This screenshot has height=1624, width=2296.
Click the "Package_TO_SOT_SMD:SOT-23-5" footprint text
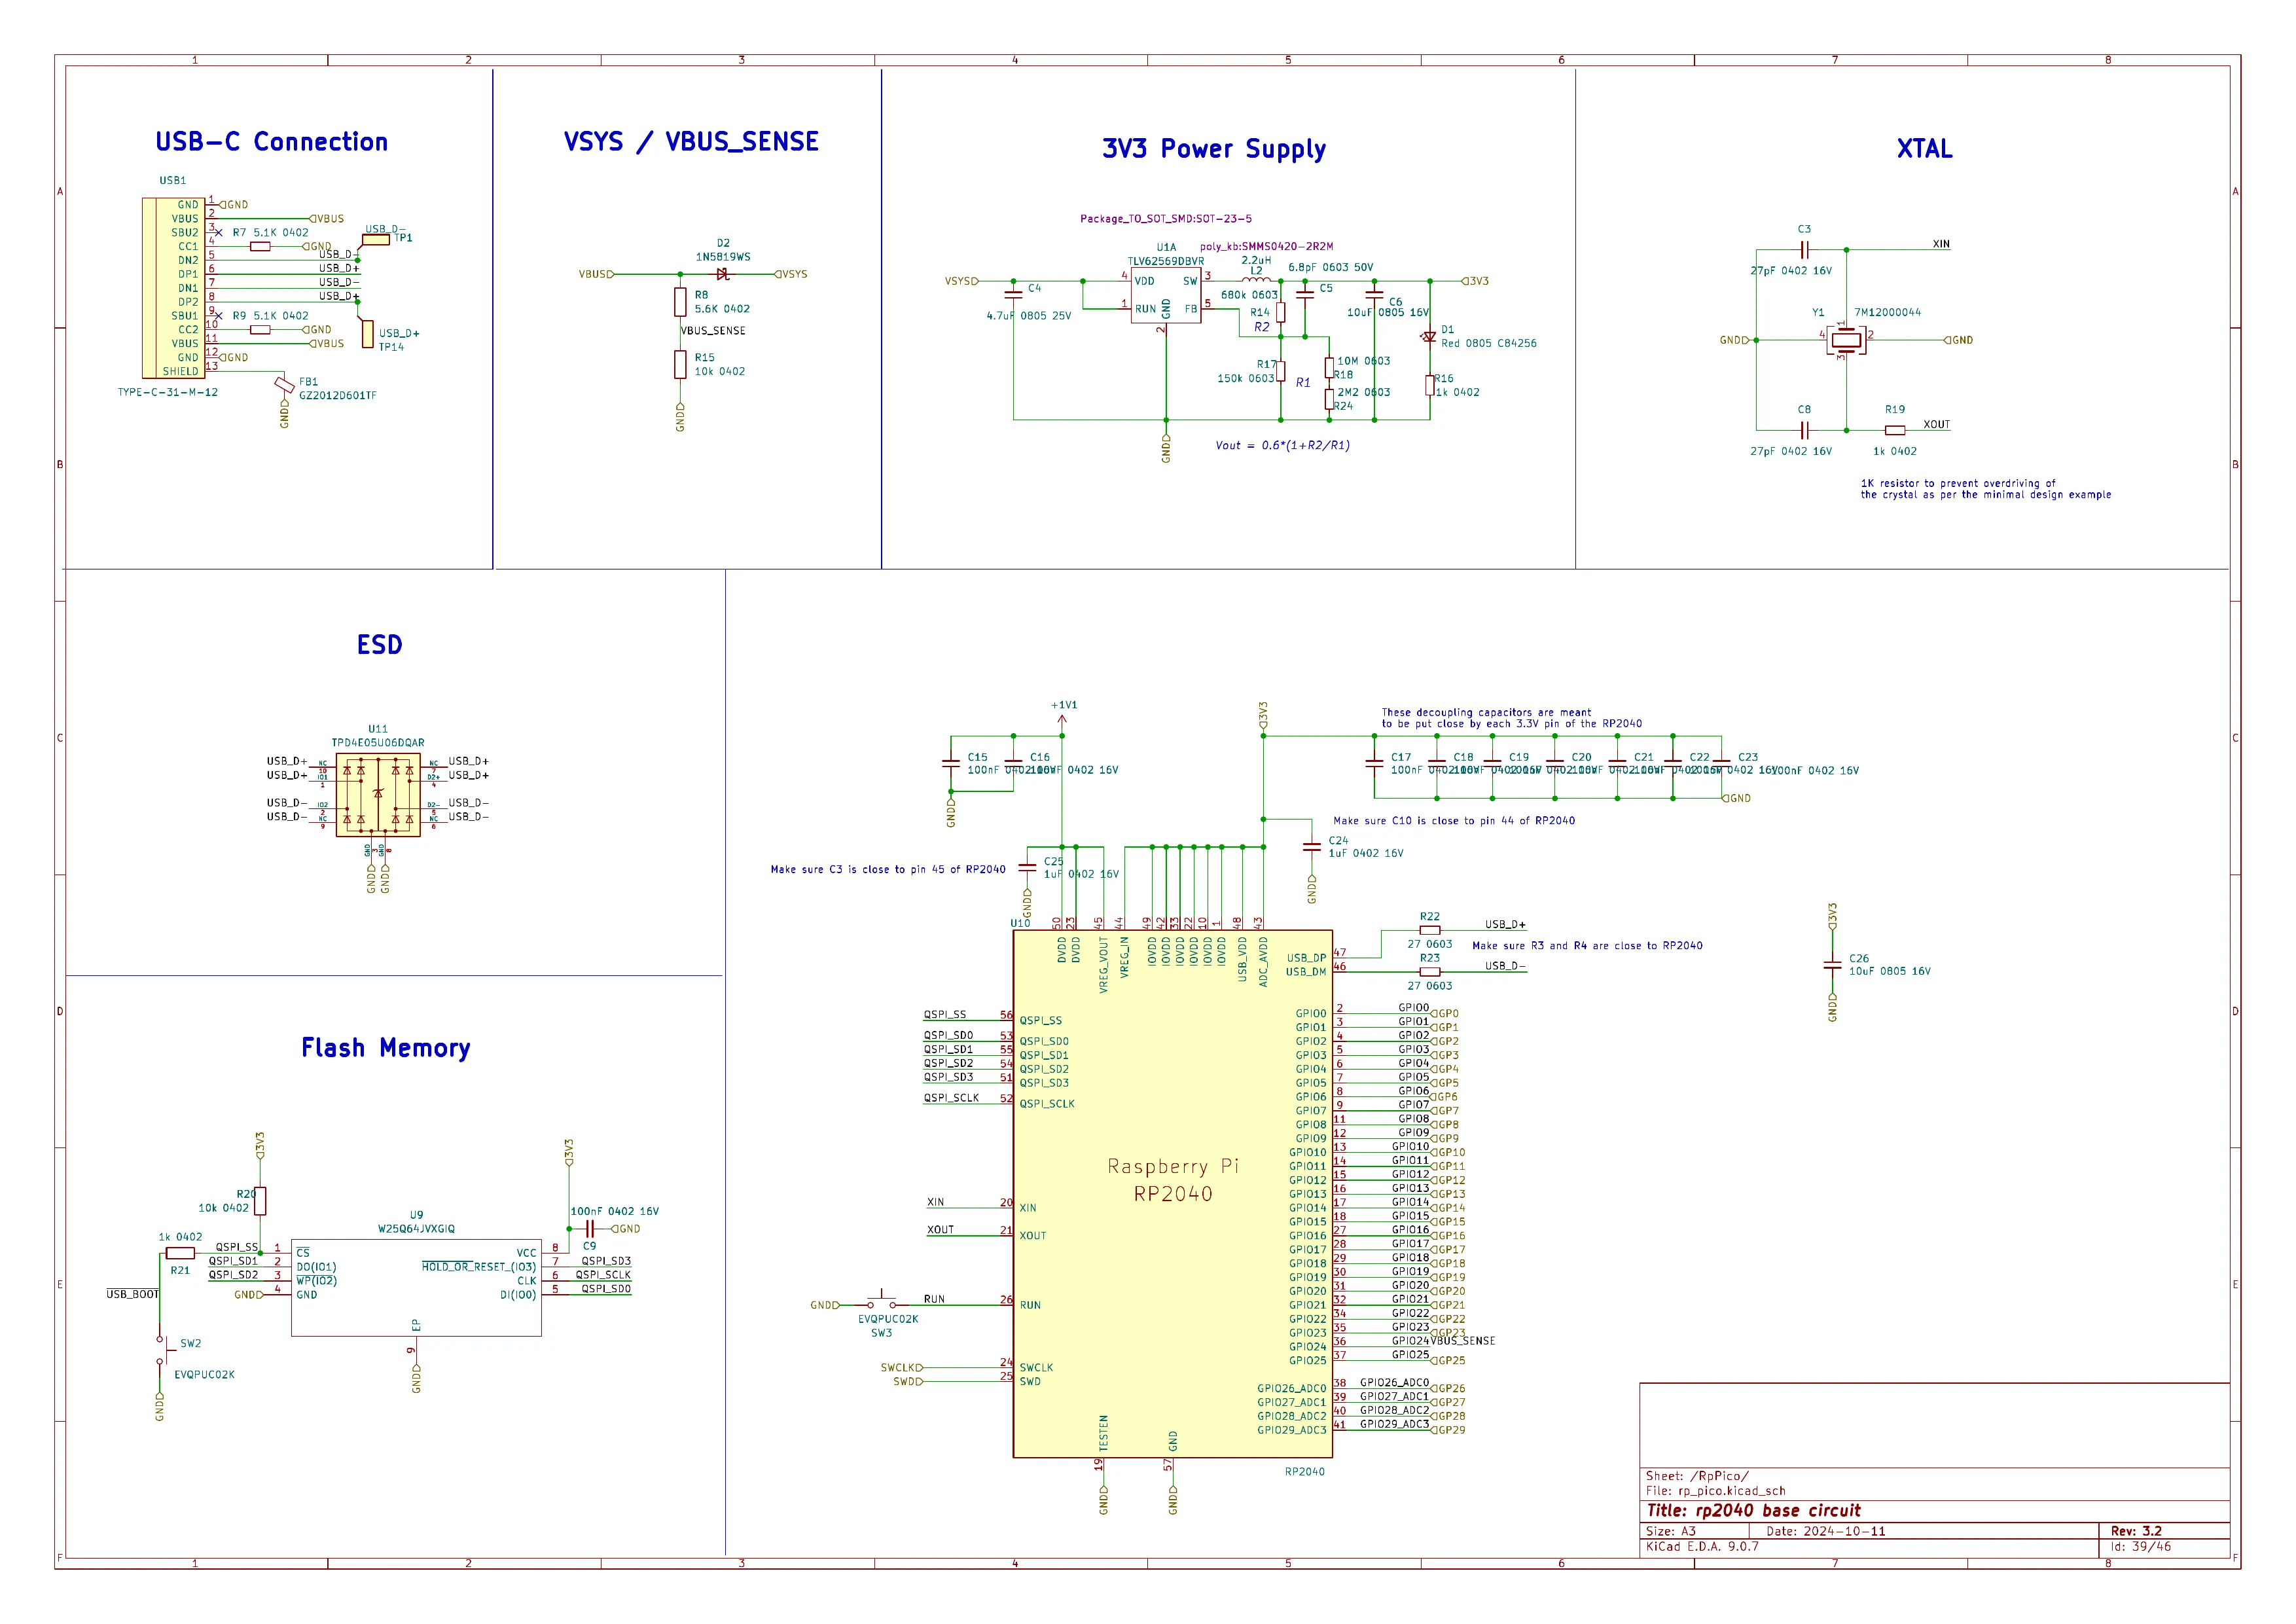click(1166, 219)
